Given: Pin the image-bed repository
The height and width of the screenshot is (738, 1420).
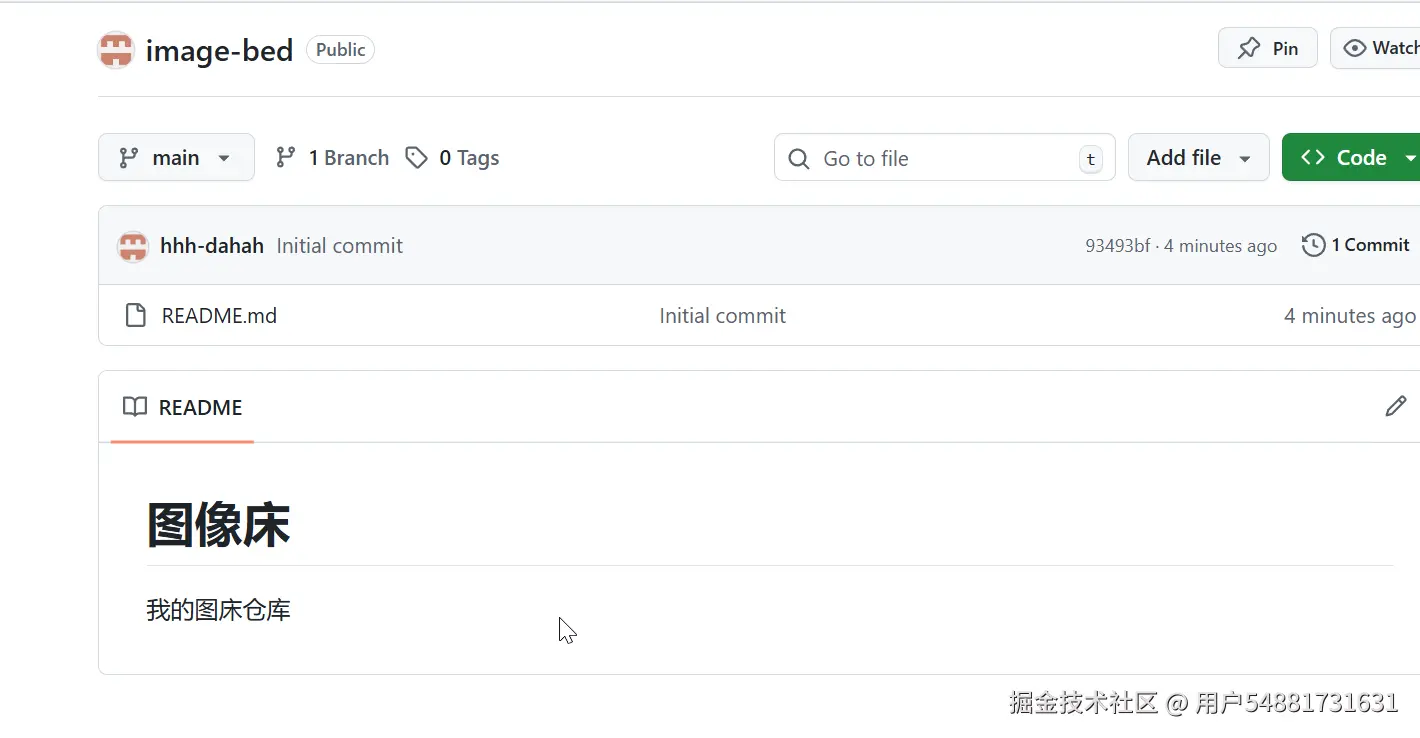Looking at the screenshot, I should pyautogui.click(x=1267, y=48).
